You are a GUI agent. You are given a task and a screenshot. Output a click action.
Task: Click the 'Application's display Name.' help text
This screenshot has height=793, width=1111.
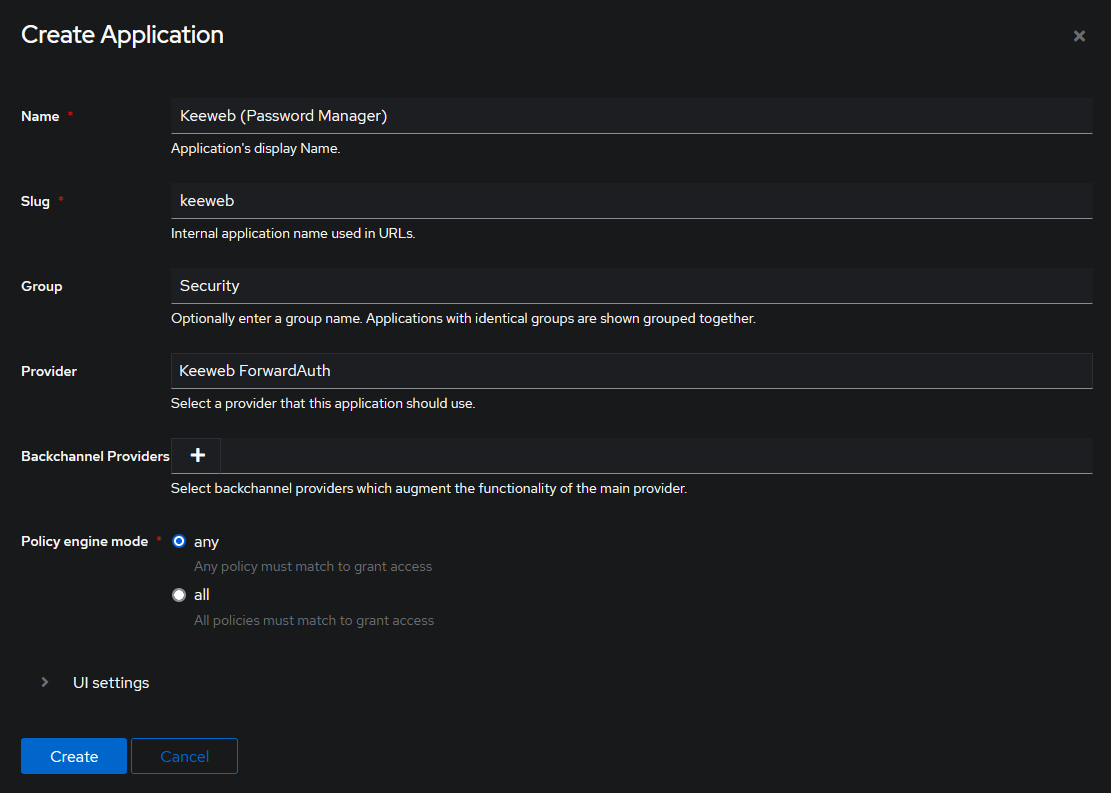coord(255,148)
